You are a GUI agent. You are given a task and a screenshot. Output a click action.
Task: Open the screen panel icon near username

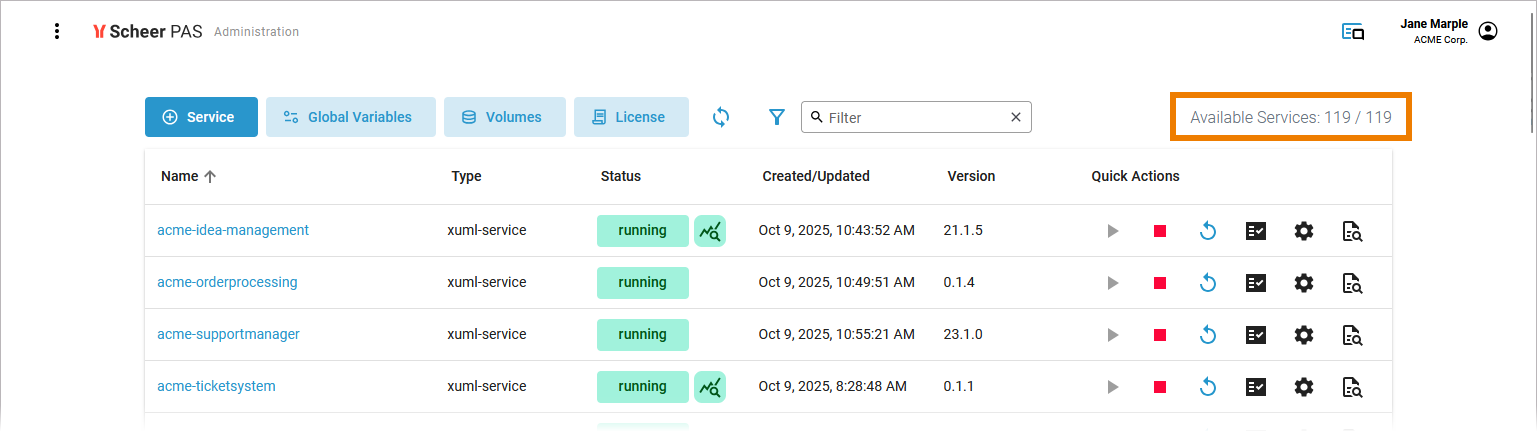pos(1353,32)
